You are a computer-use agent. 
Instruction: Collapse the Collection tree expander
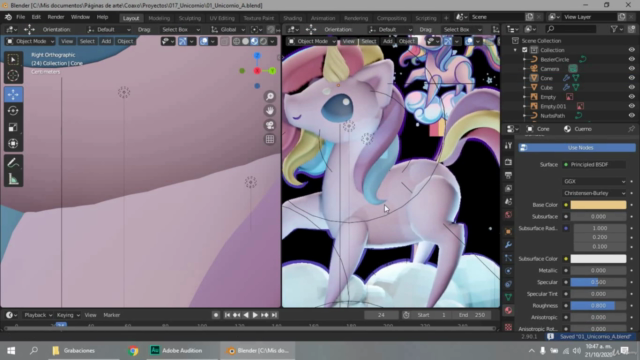[x=515, y=50]
